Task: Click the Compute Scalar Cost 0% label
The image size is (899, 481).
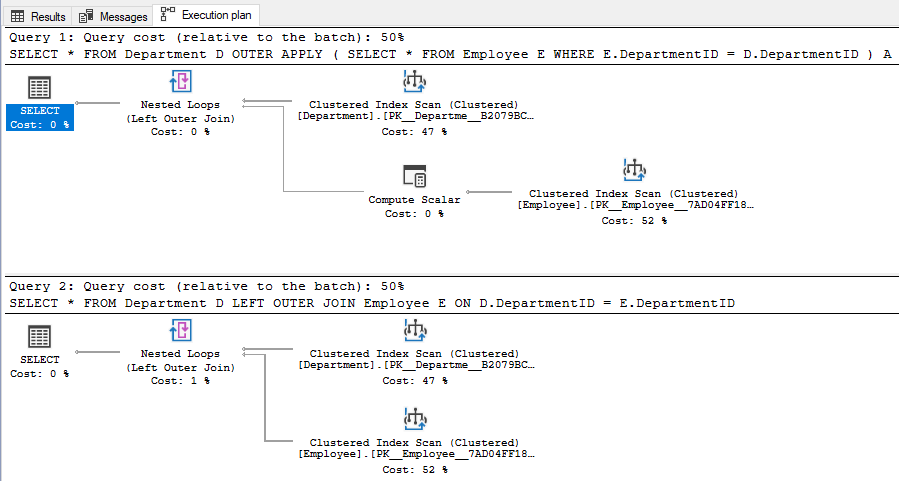Action: [x=414, y=214]
